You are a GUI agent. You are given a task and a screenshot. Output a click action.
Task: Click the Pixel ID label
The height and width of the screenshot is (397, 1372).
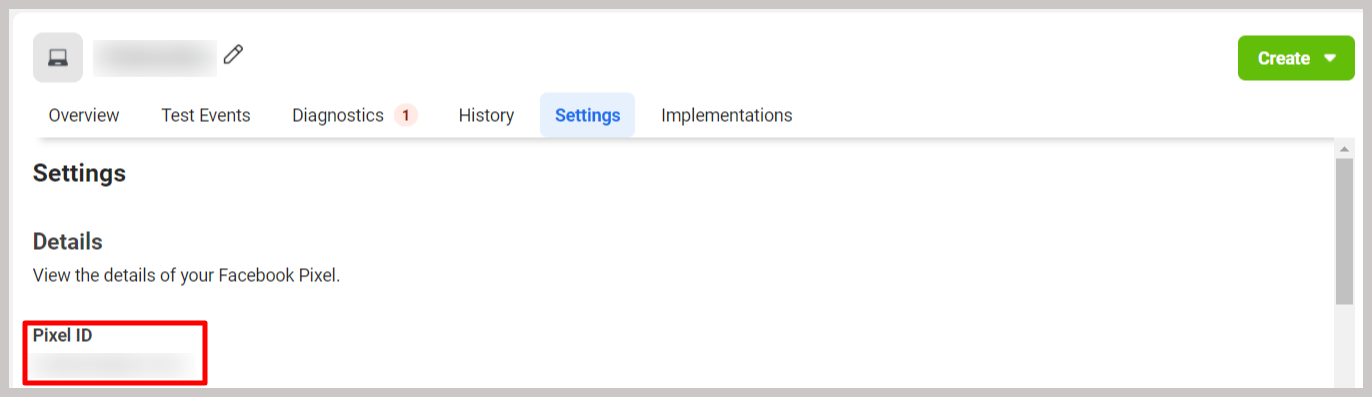click(62, 336)
